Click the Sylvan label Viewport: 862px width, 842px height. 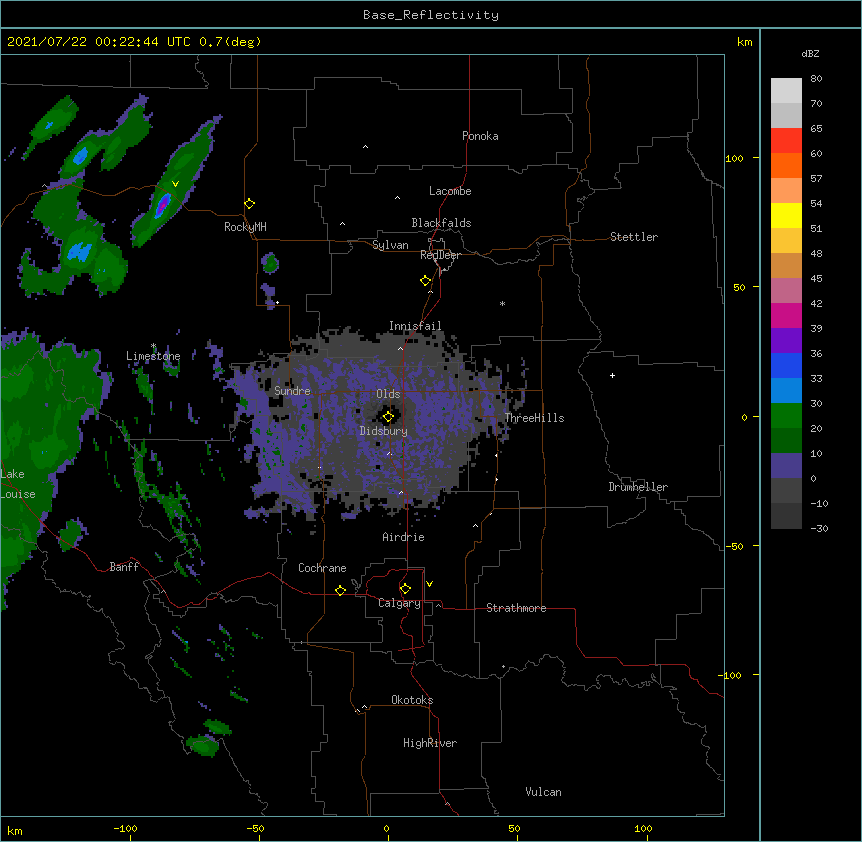coord(390,245)
